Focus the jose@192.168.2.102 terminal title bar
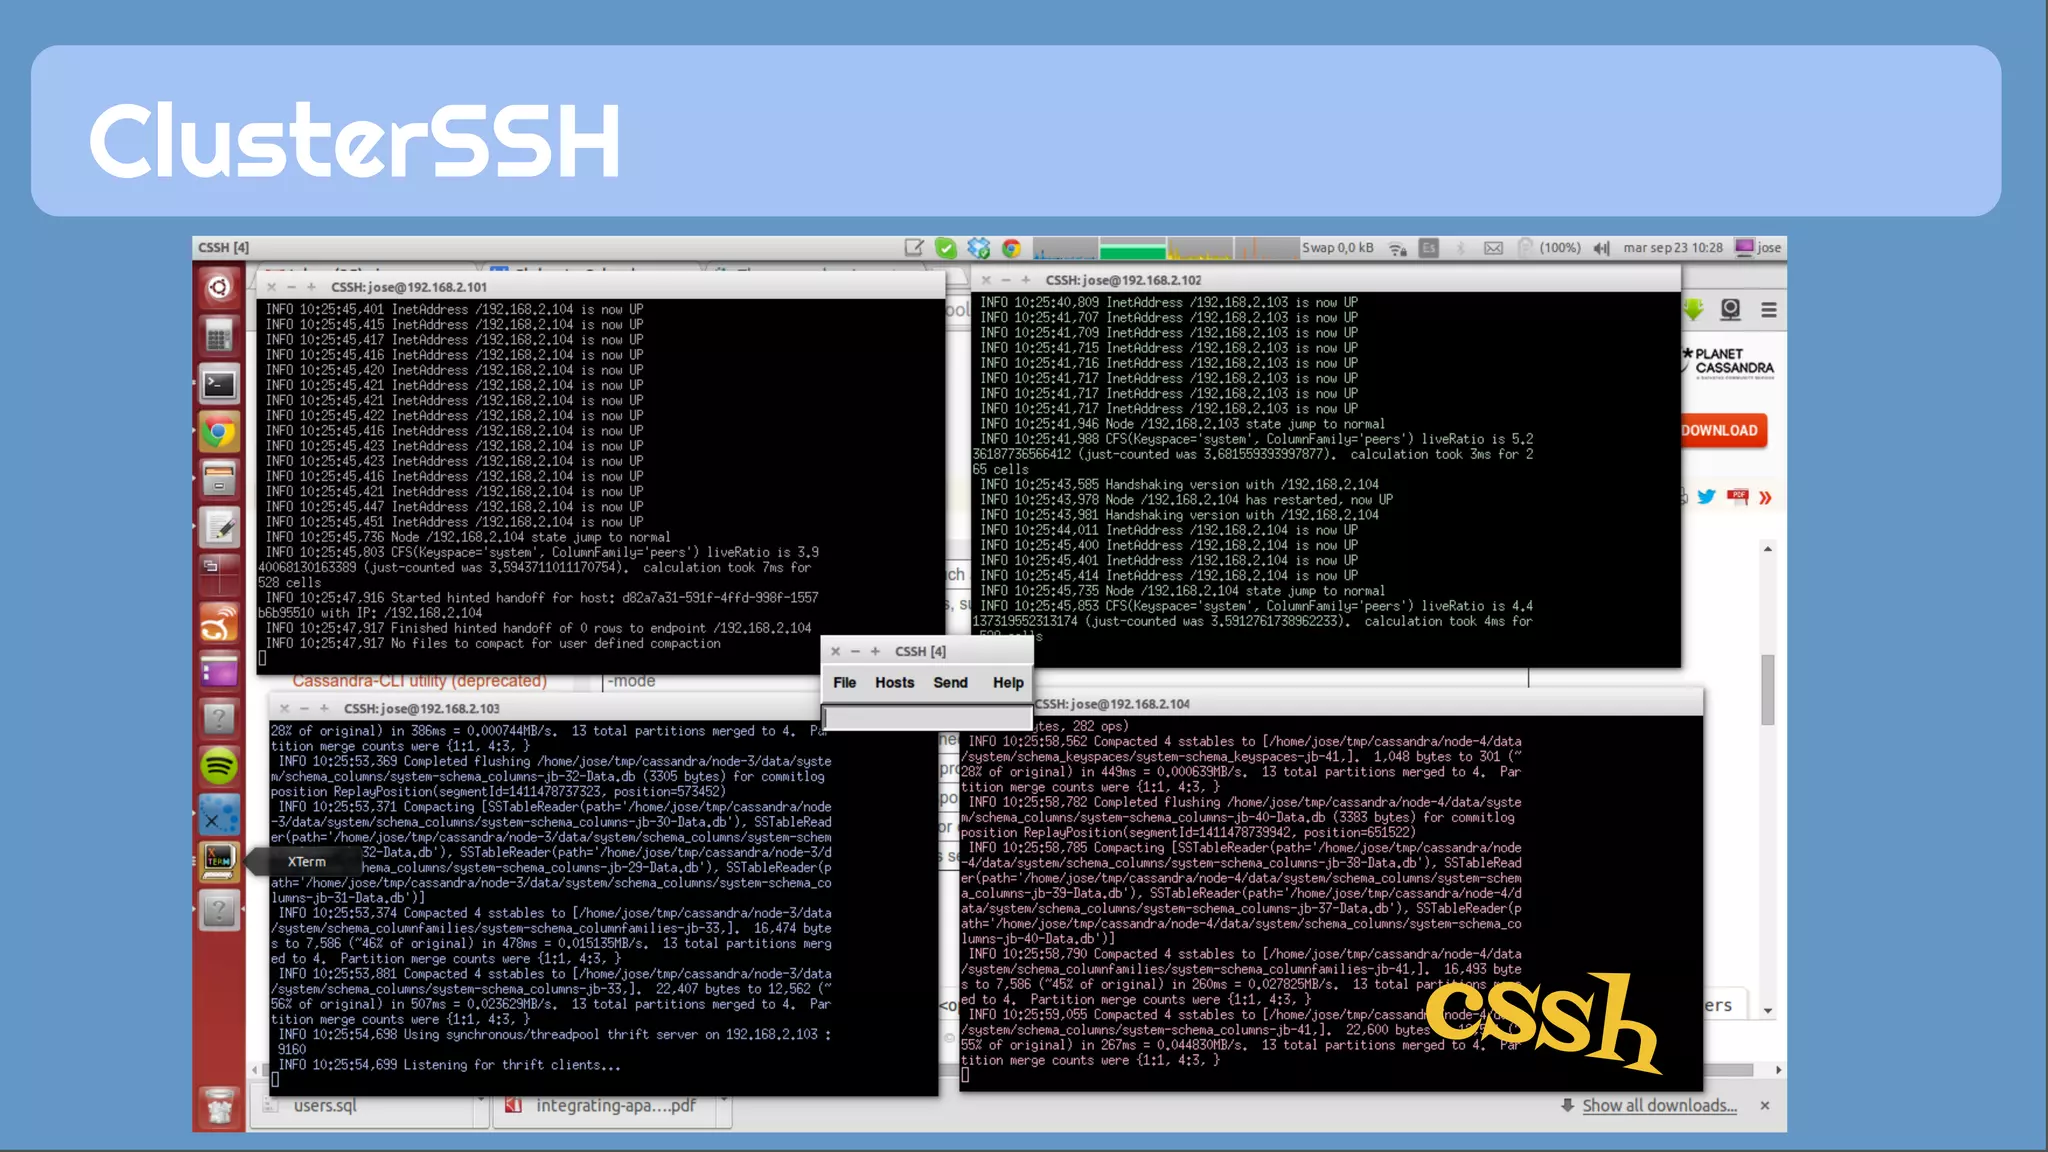Image resolution: width=2048 pixels, height=1152 pixels. pos(1326,280)
